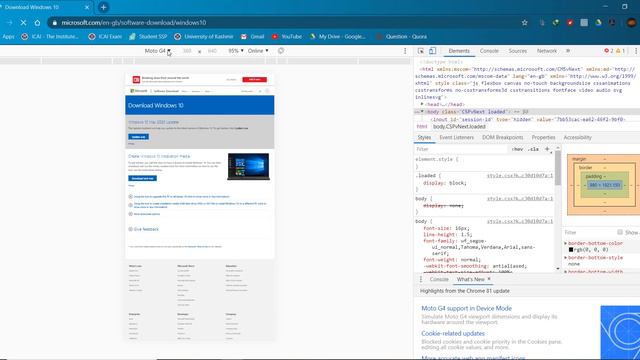
Task: Click the box model content dimensions
Action: click(x=604, y=185)
